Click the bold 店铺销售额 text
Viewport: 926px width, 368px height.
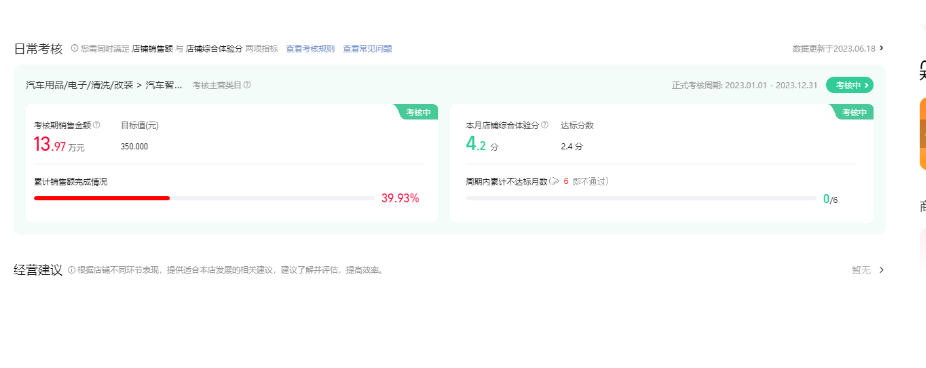click(x=152, y=48)
